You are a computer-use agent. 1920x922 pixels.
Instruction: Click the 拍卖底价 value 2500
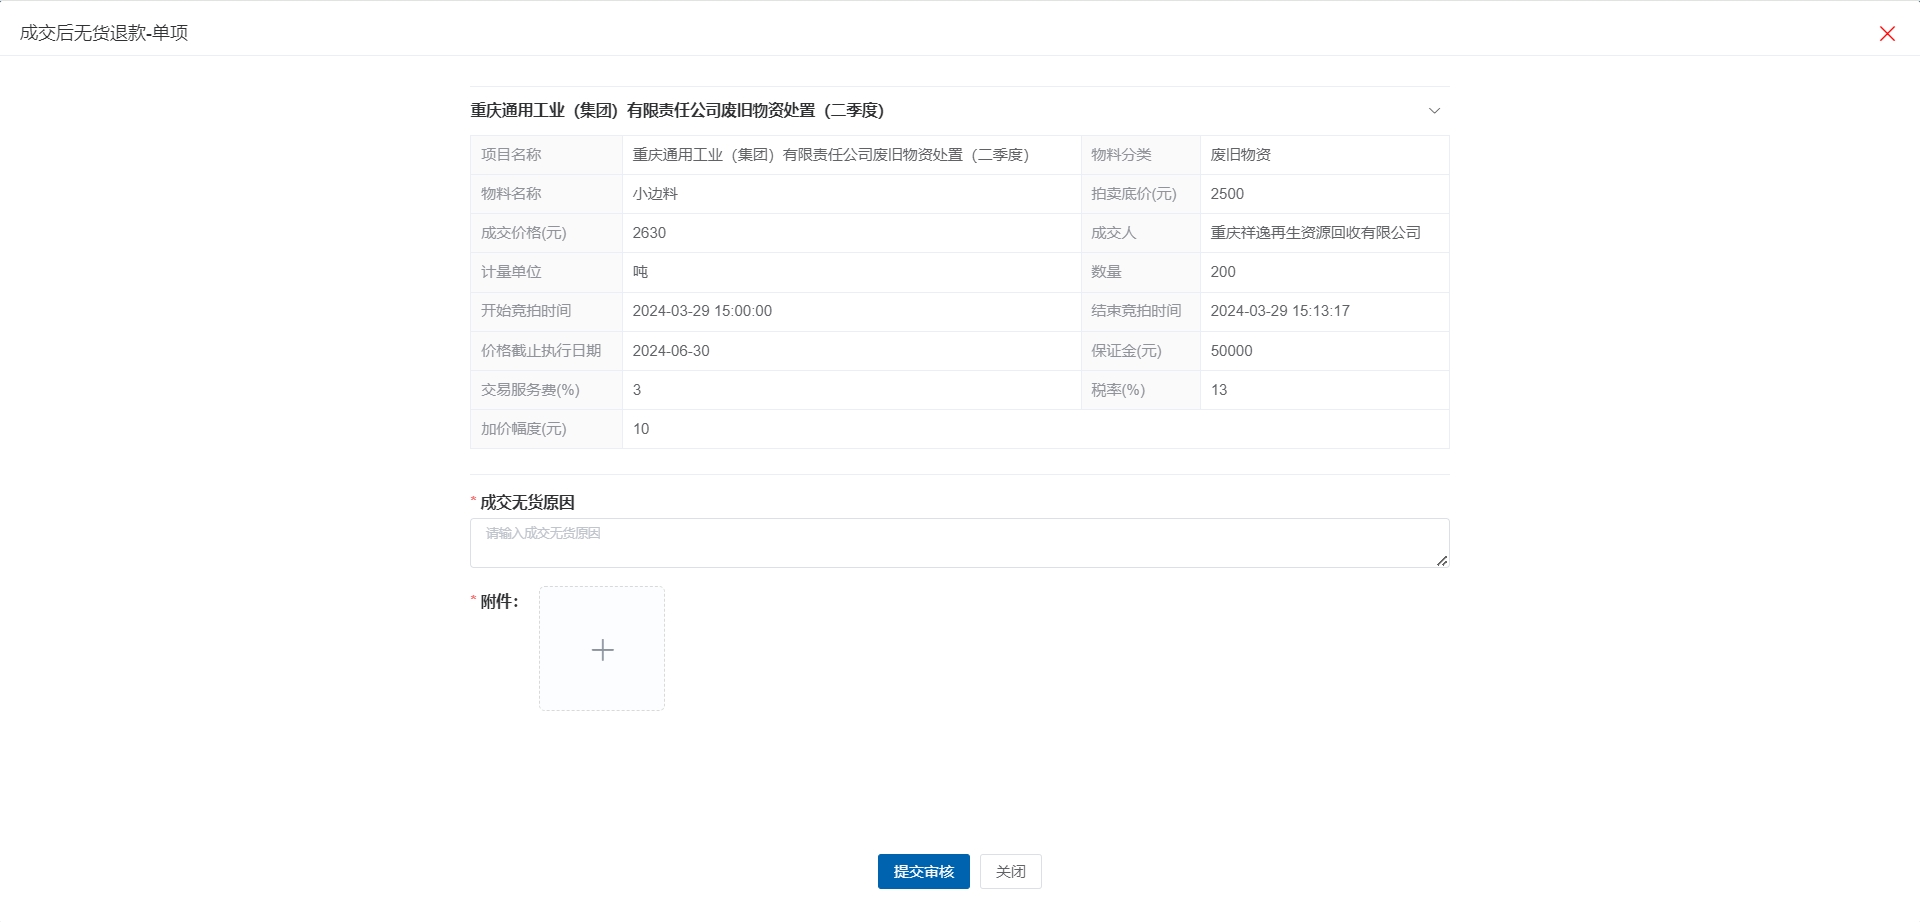1227,194
